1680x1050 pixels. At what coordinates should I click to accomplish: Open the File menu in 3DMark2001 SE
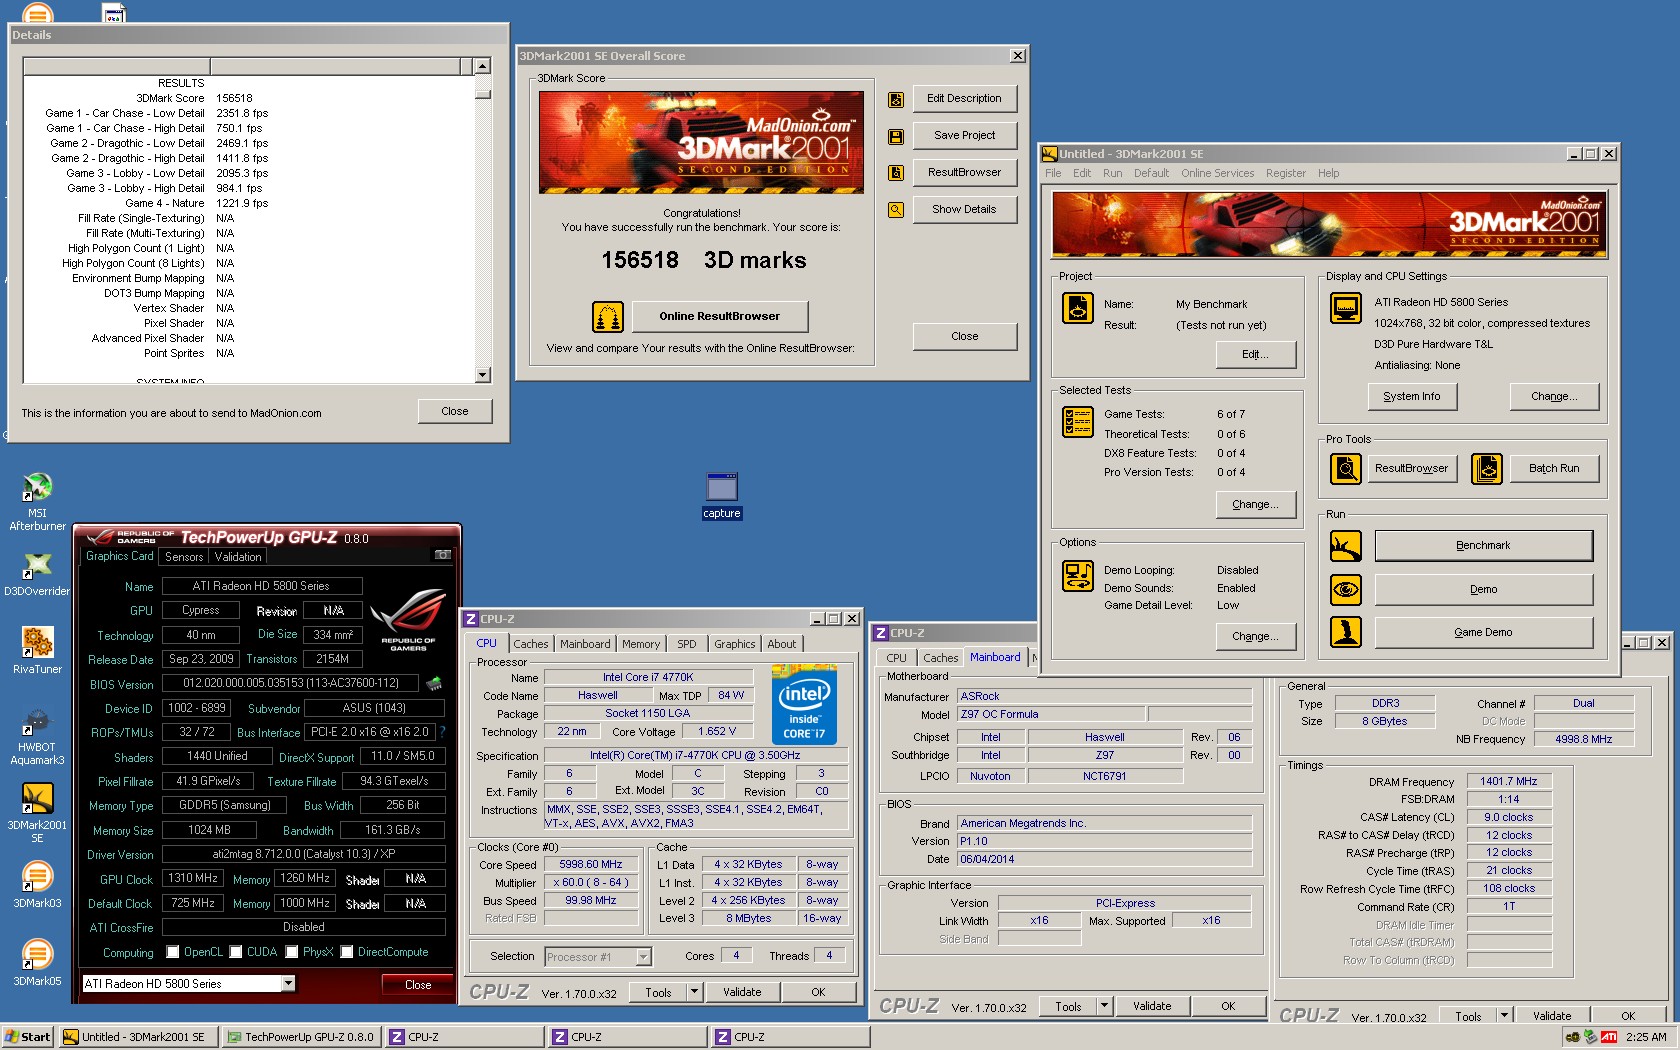pos(1053,173)
